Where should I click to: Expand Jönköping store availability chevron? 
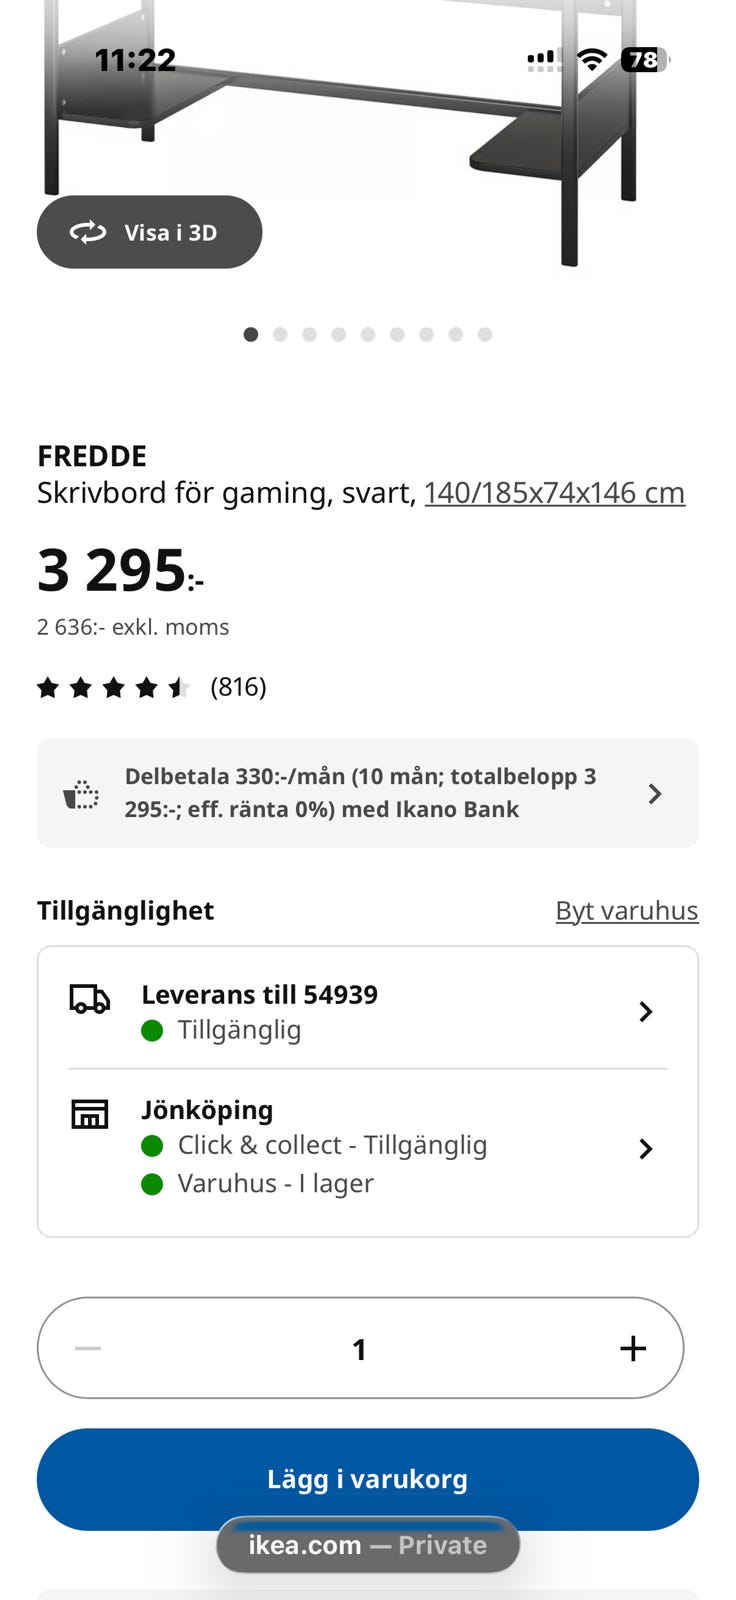pyautogui.click(x=646, y=1148)
